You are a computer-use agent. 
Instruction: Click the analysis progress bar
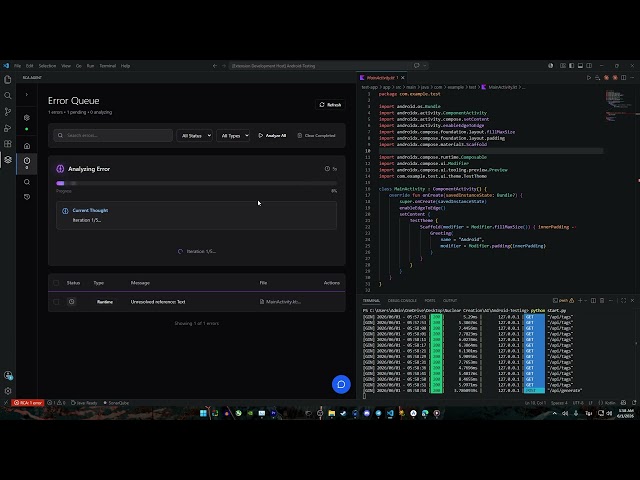pyautogui.click(x=197, y=183)
